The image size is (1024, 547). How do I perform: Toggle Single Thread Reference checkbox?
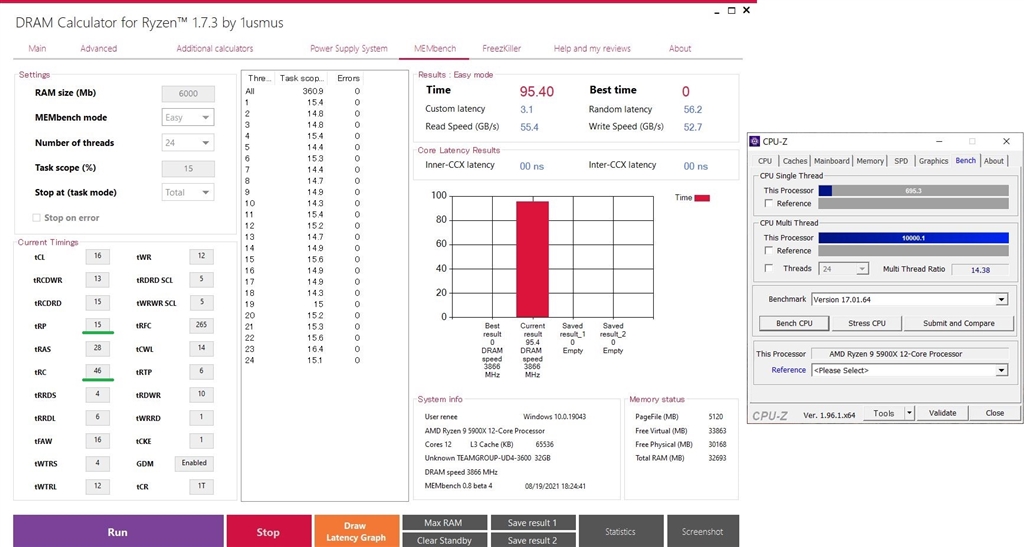coord(769,204)
